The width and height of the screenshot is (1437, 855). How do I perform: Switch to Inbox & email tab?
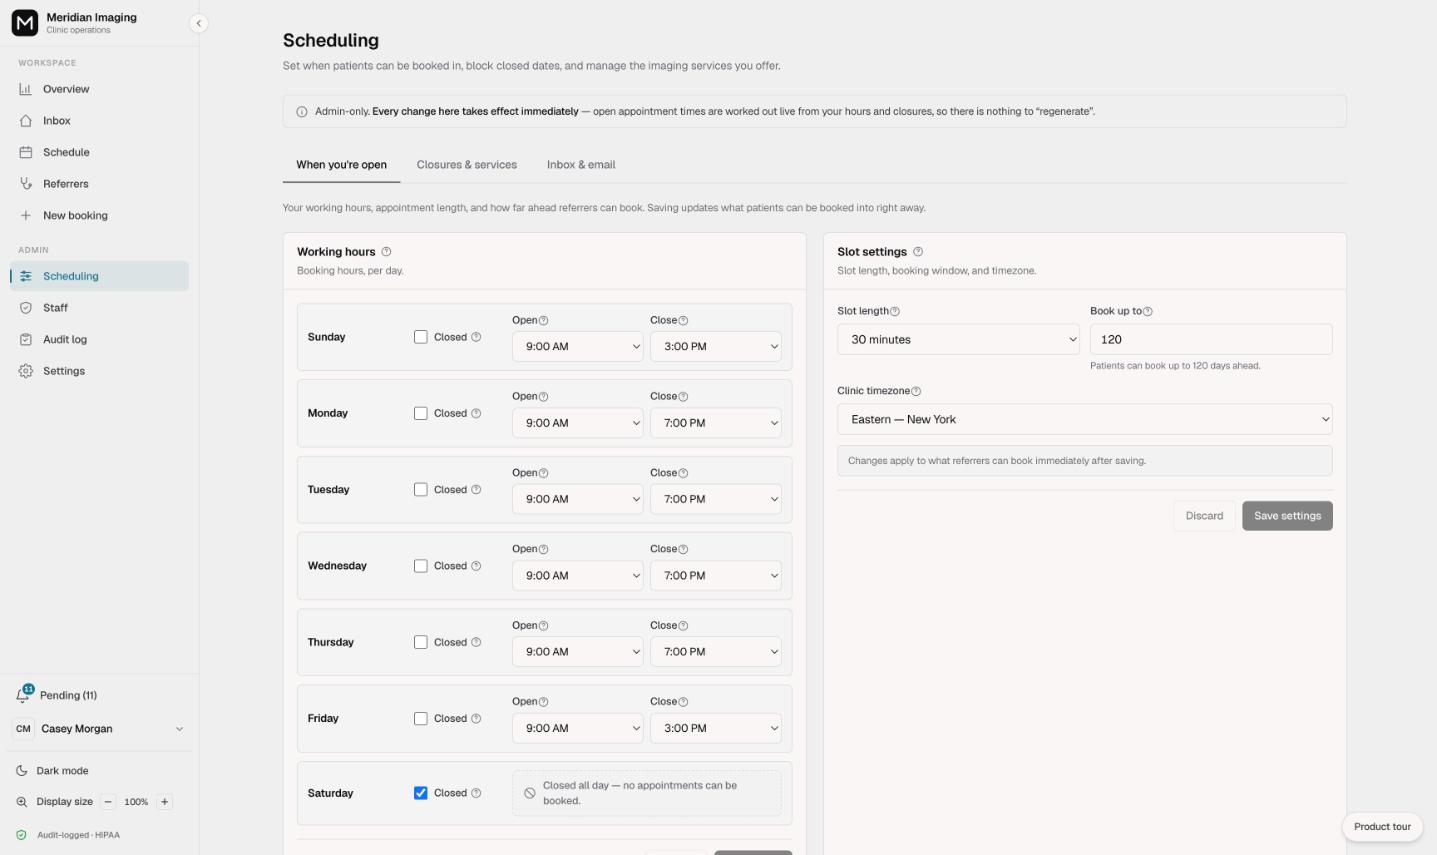(x=581, y=165)
